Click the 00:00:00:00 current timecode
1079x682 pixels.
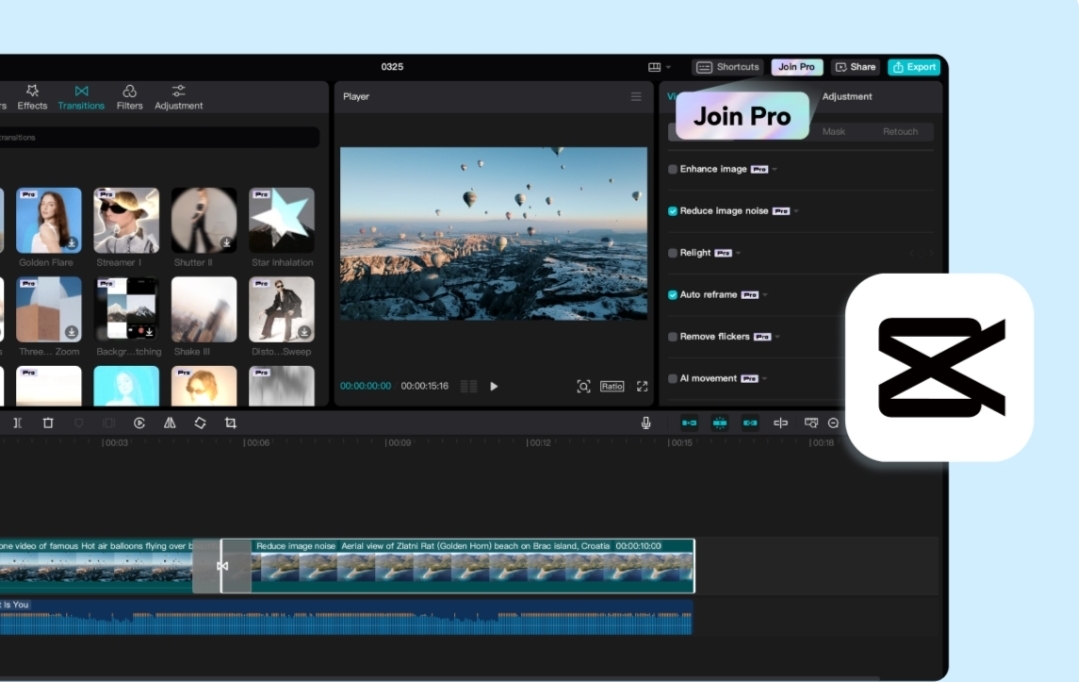coord(365,386)
